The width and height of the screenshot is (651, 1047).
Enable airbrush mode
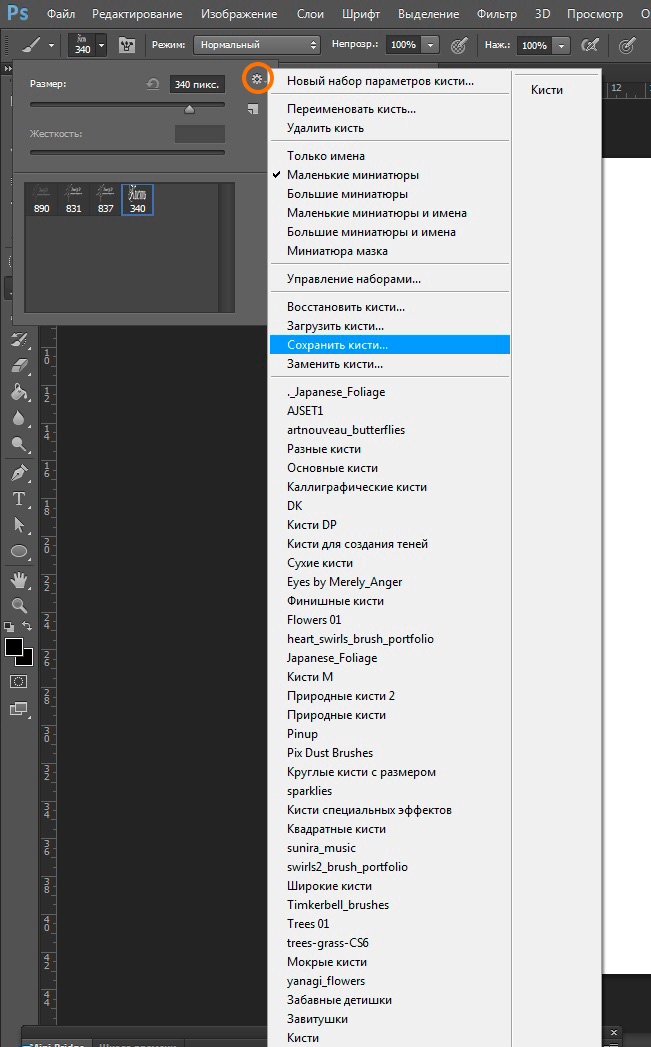[590, 45]
